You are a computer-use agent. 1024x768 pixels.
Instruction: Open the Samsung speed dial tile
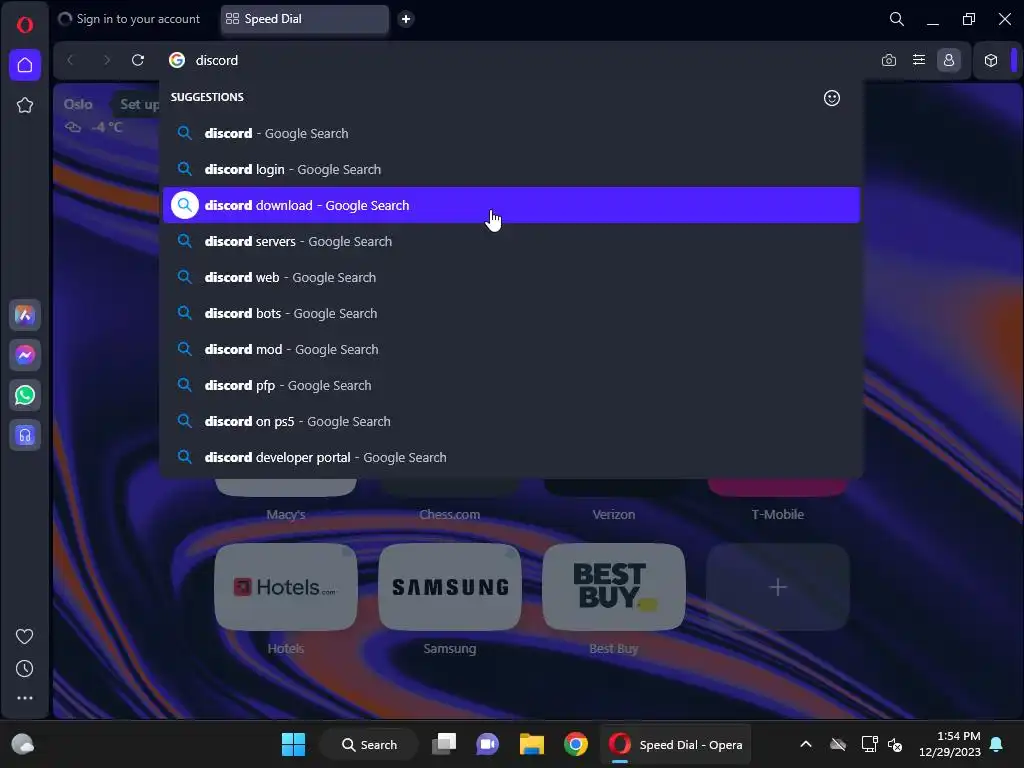pyautogui.click(x=450, y=586)
